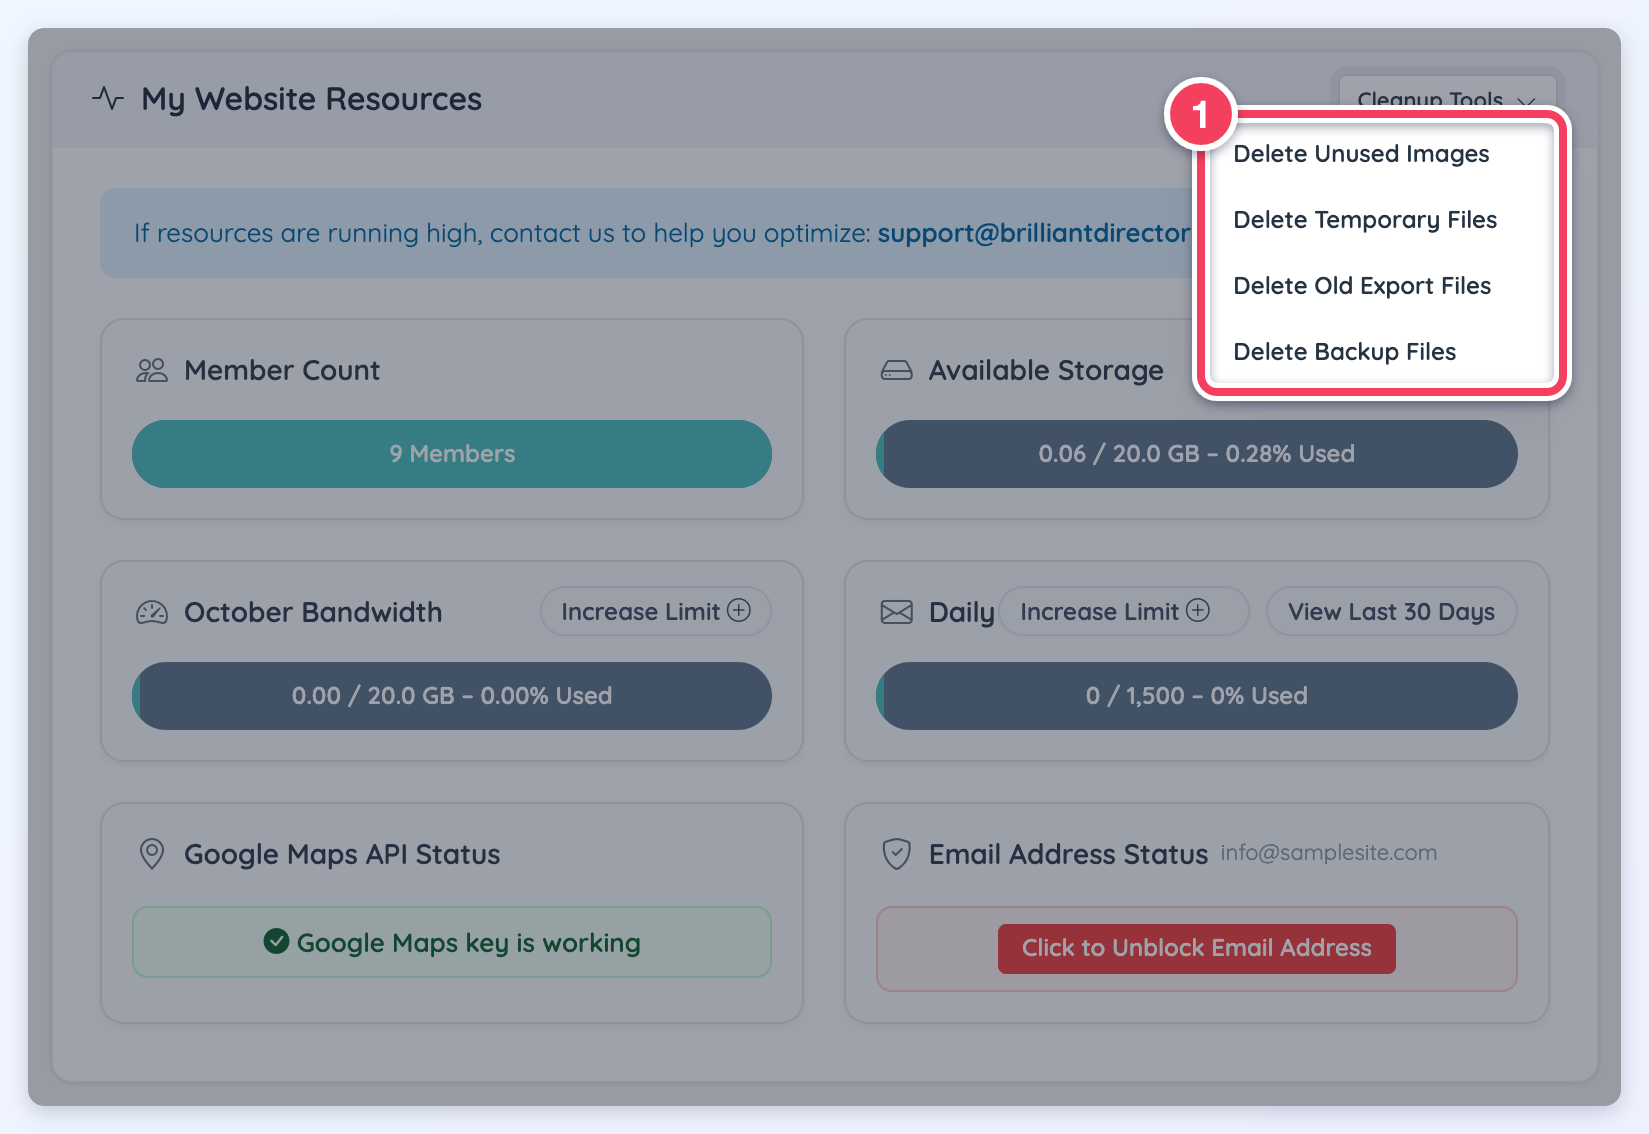Click to Unblock Email Address
This screenshot has width=1649, height=1134.
(x=1196, y=948)
